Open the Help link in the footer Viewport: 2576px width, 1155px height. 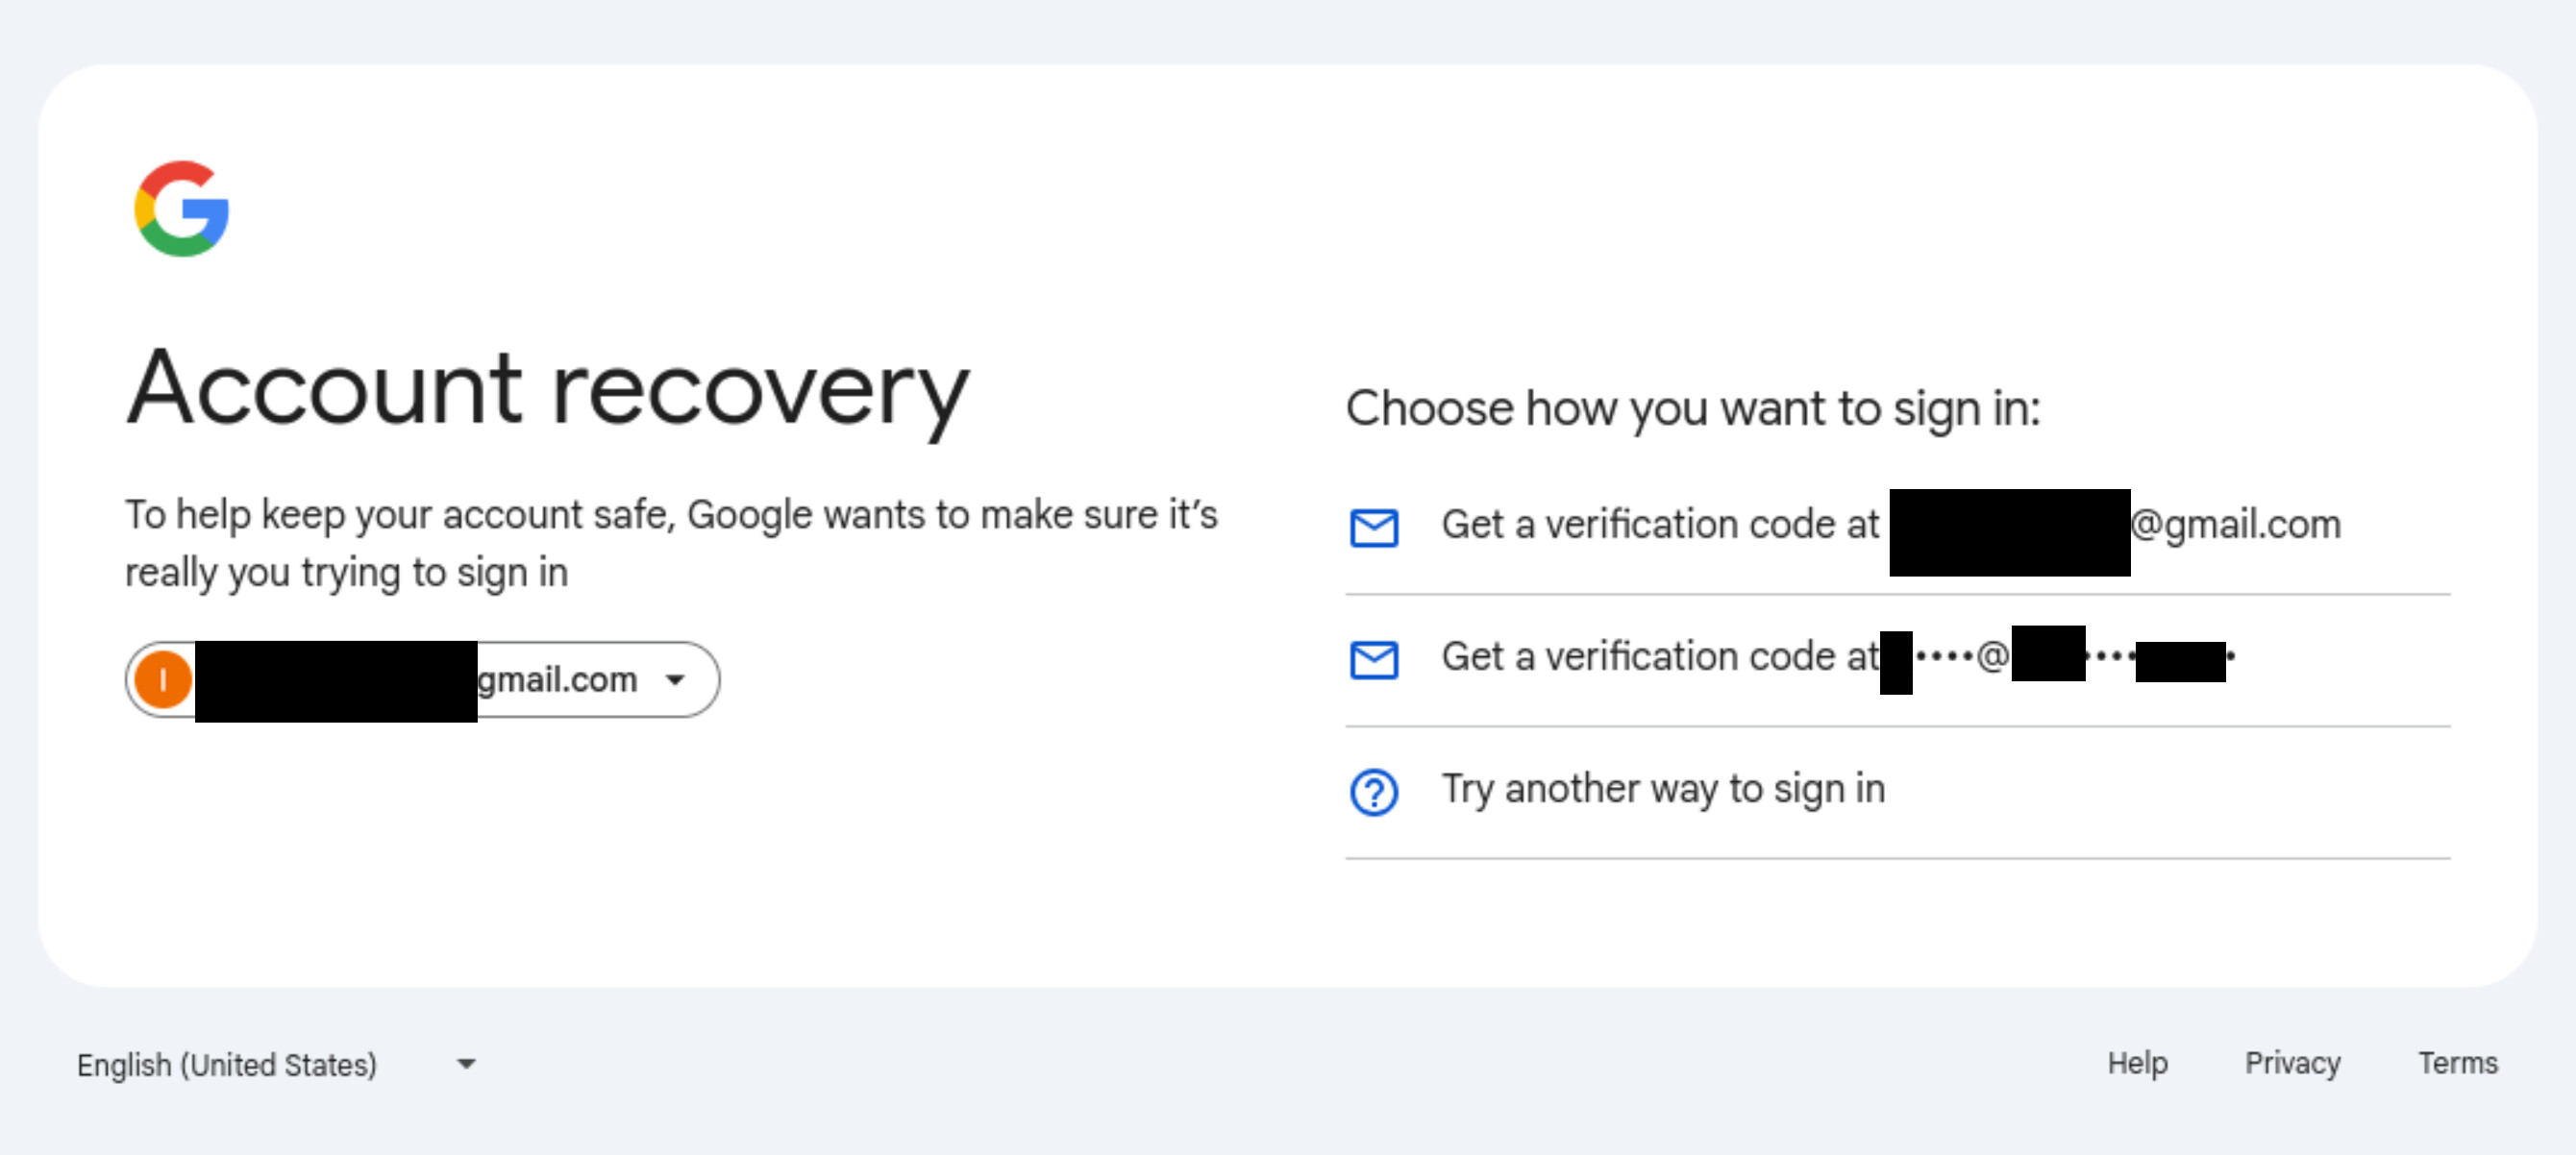pyautogui.click(x=2137, y=1063)
